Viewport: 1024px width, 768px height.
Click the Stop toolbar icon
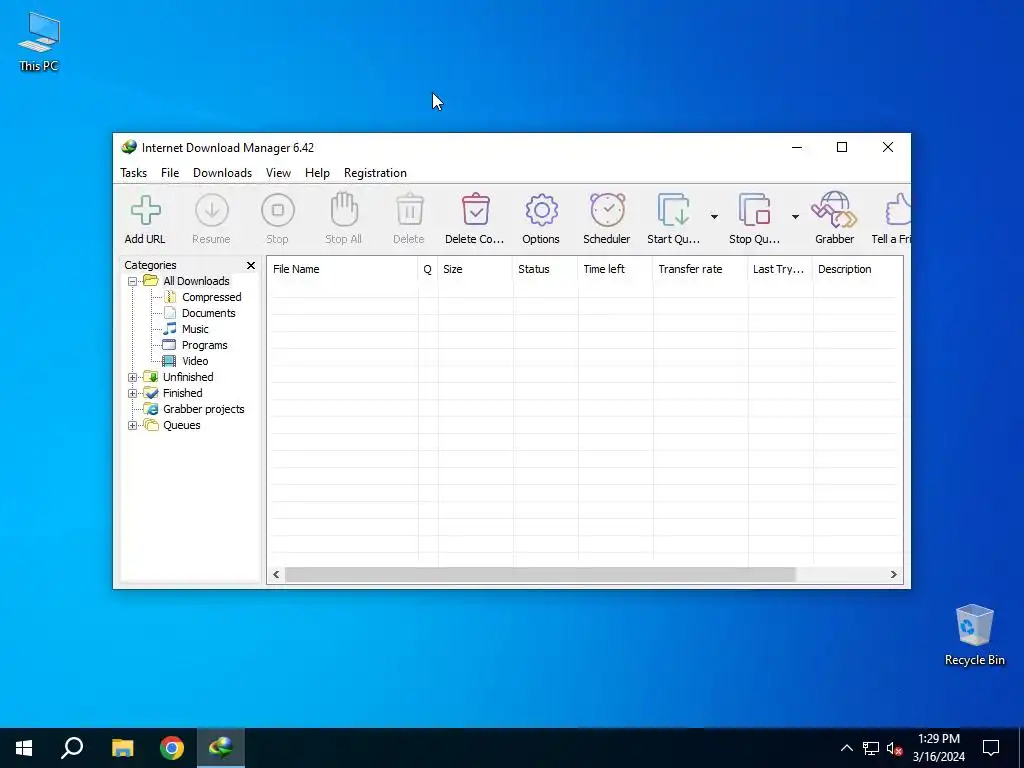(x=278, y=210)
